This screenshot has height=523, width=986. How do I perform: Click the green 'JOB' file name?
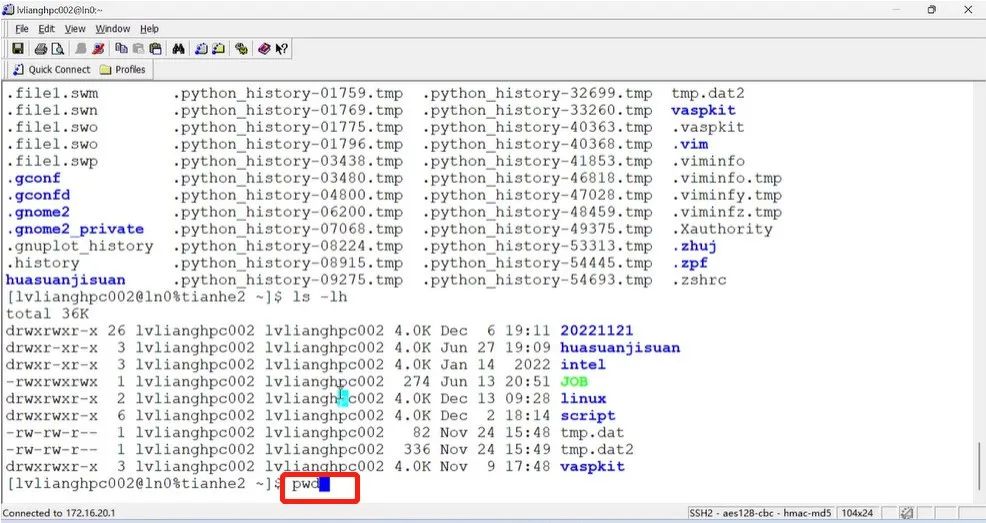click(574, 382)
